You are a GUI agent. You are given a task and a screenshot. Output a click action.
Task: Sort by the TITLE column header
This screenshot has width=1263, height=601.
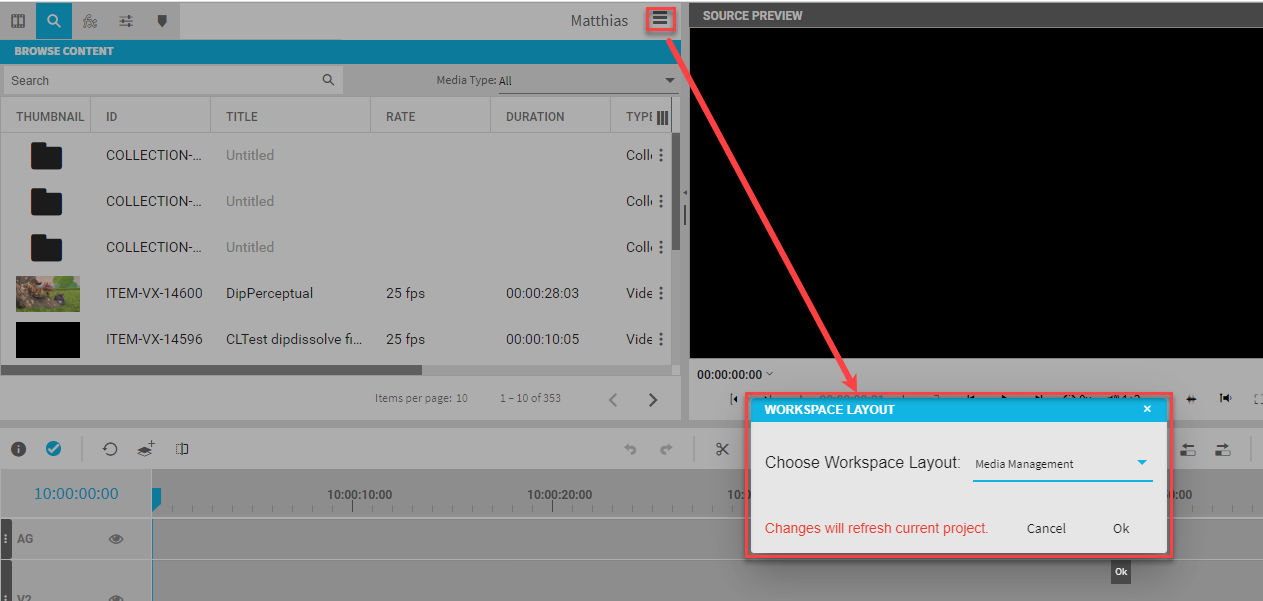(x=242, y=117)
